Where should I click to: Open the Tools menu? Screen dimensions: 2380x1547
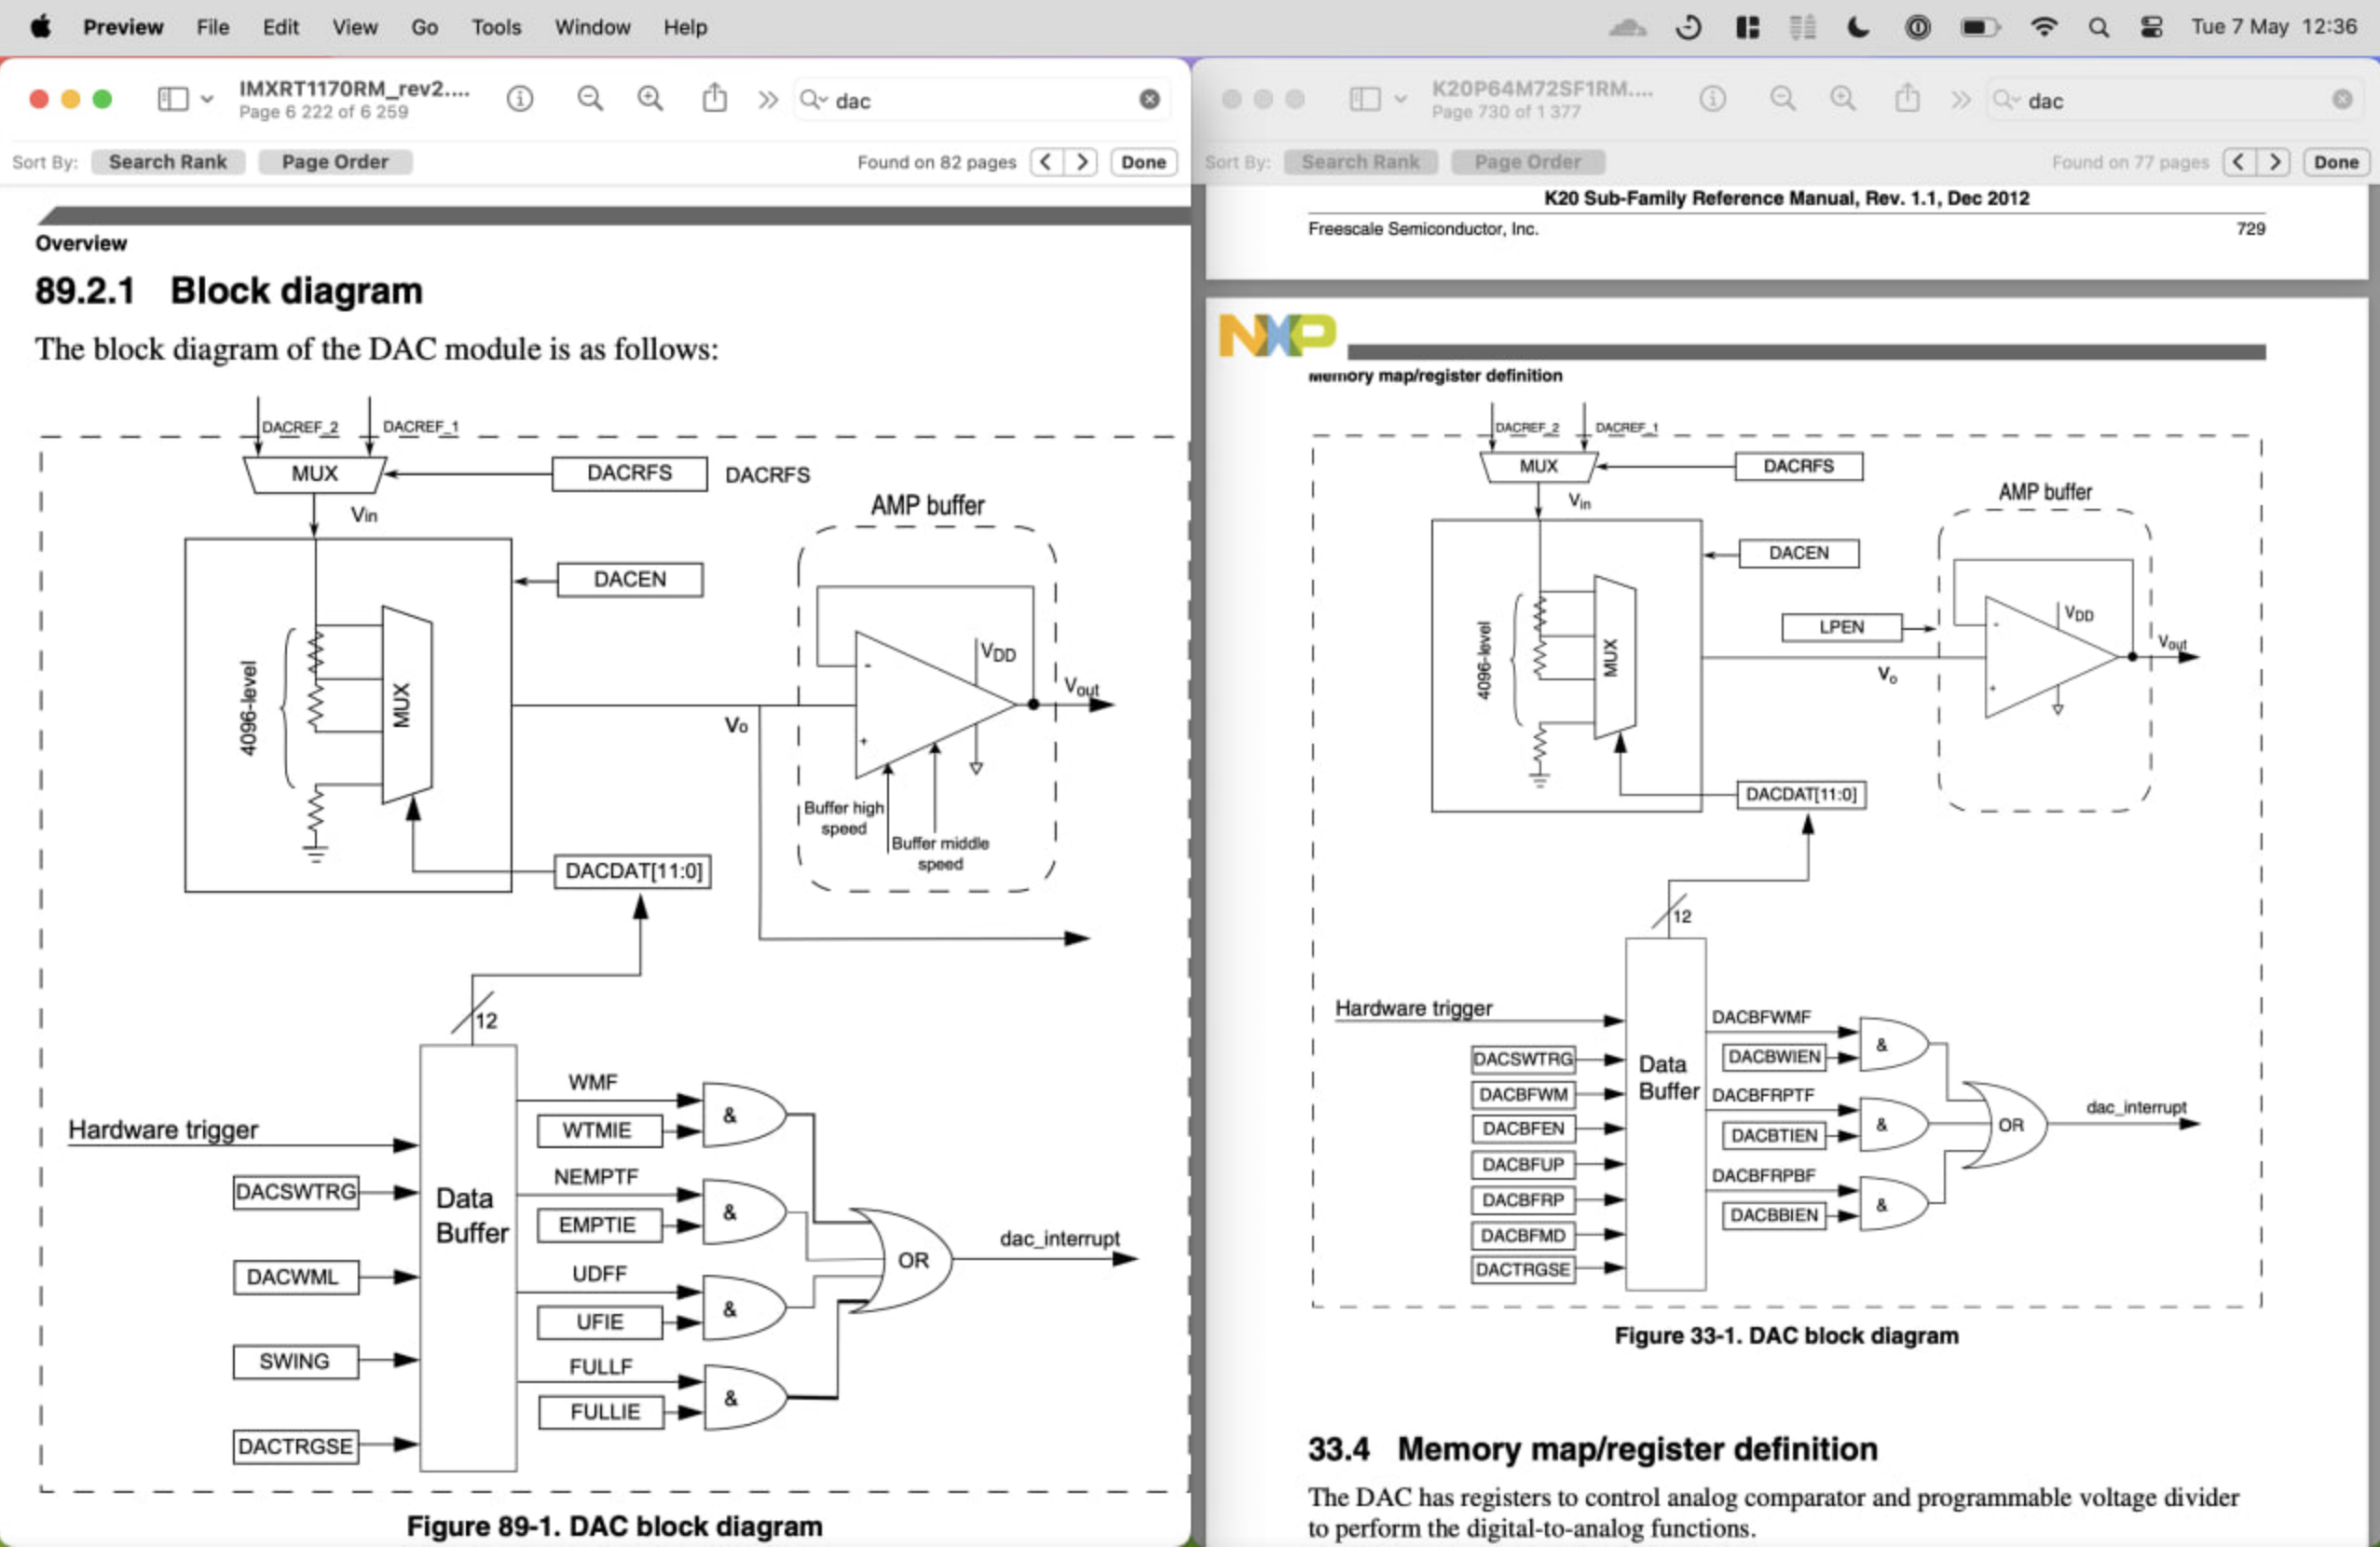click(495, 27)
